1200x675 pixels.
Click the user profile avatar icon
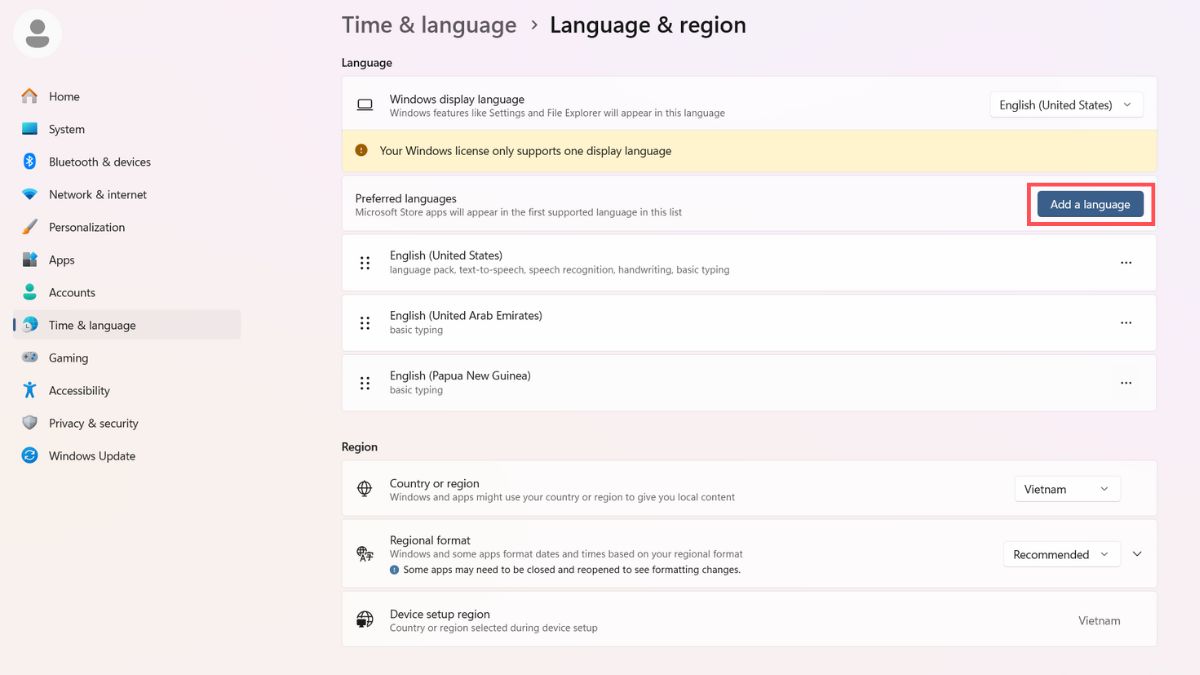point(38,33)
